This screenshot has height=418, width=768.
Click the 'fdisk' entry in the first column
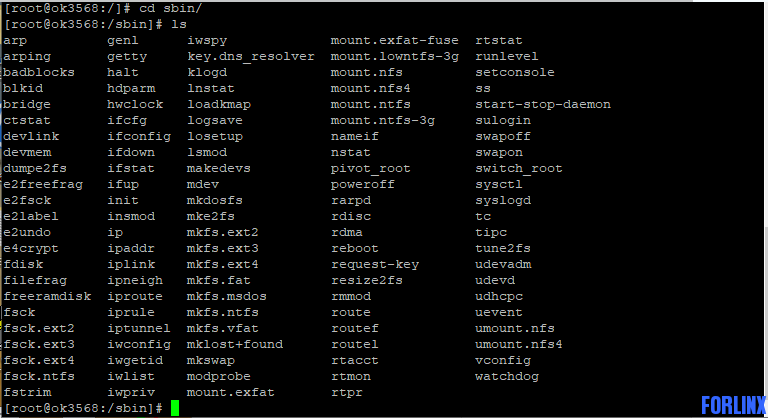(x=23, y=264)
